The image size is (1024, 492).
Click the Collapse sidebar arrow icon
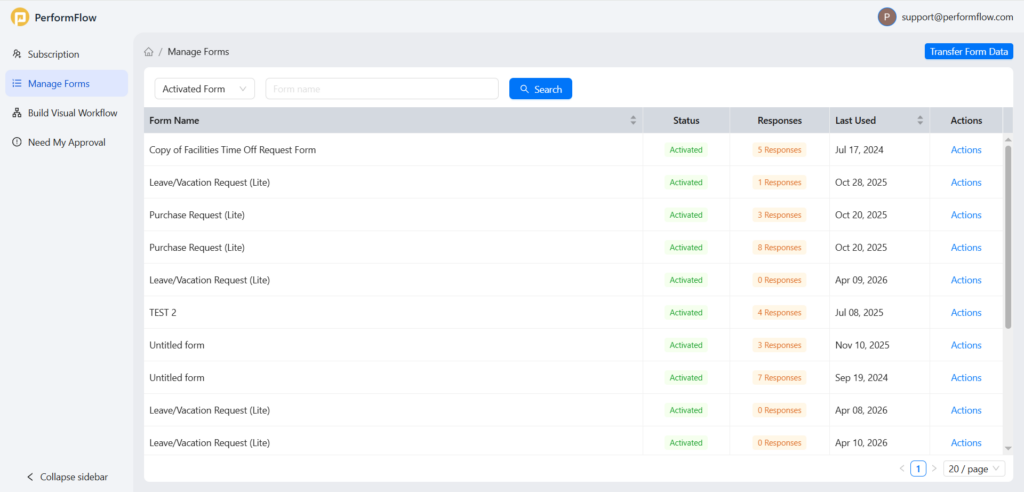tap(30, 477)
